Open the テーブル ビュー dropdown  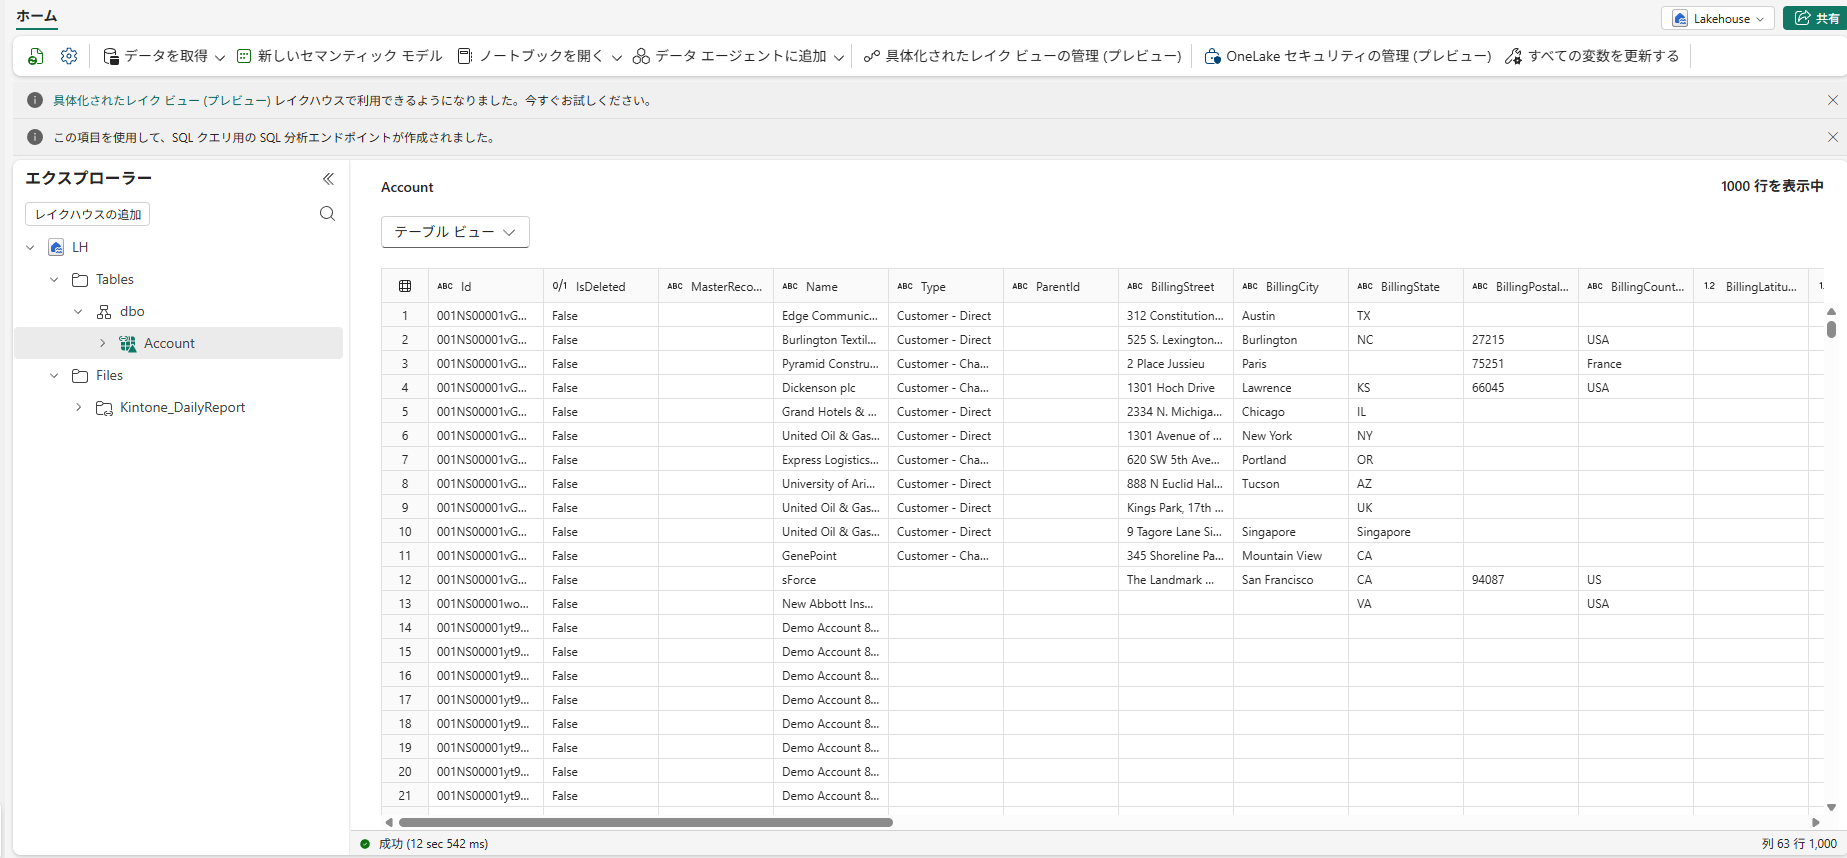point(455,232)
